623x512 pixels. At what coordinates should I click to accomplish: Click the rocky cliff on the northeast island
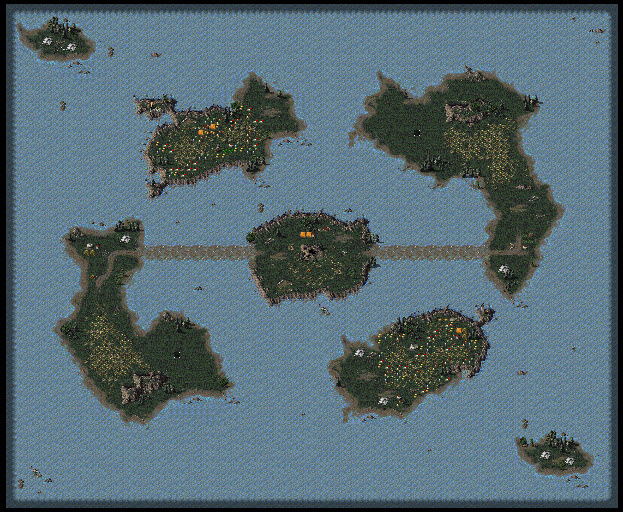pyautogui.click(x=462, y=112)
